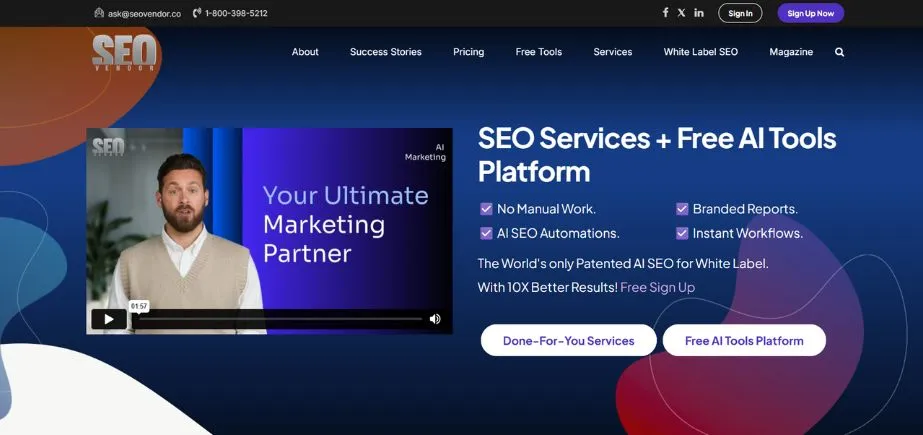This screenshot has height=435, width=923.
Task: Play the video with the play button
Action: tap(109, 319)
